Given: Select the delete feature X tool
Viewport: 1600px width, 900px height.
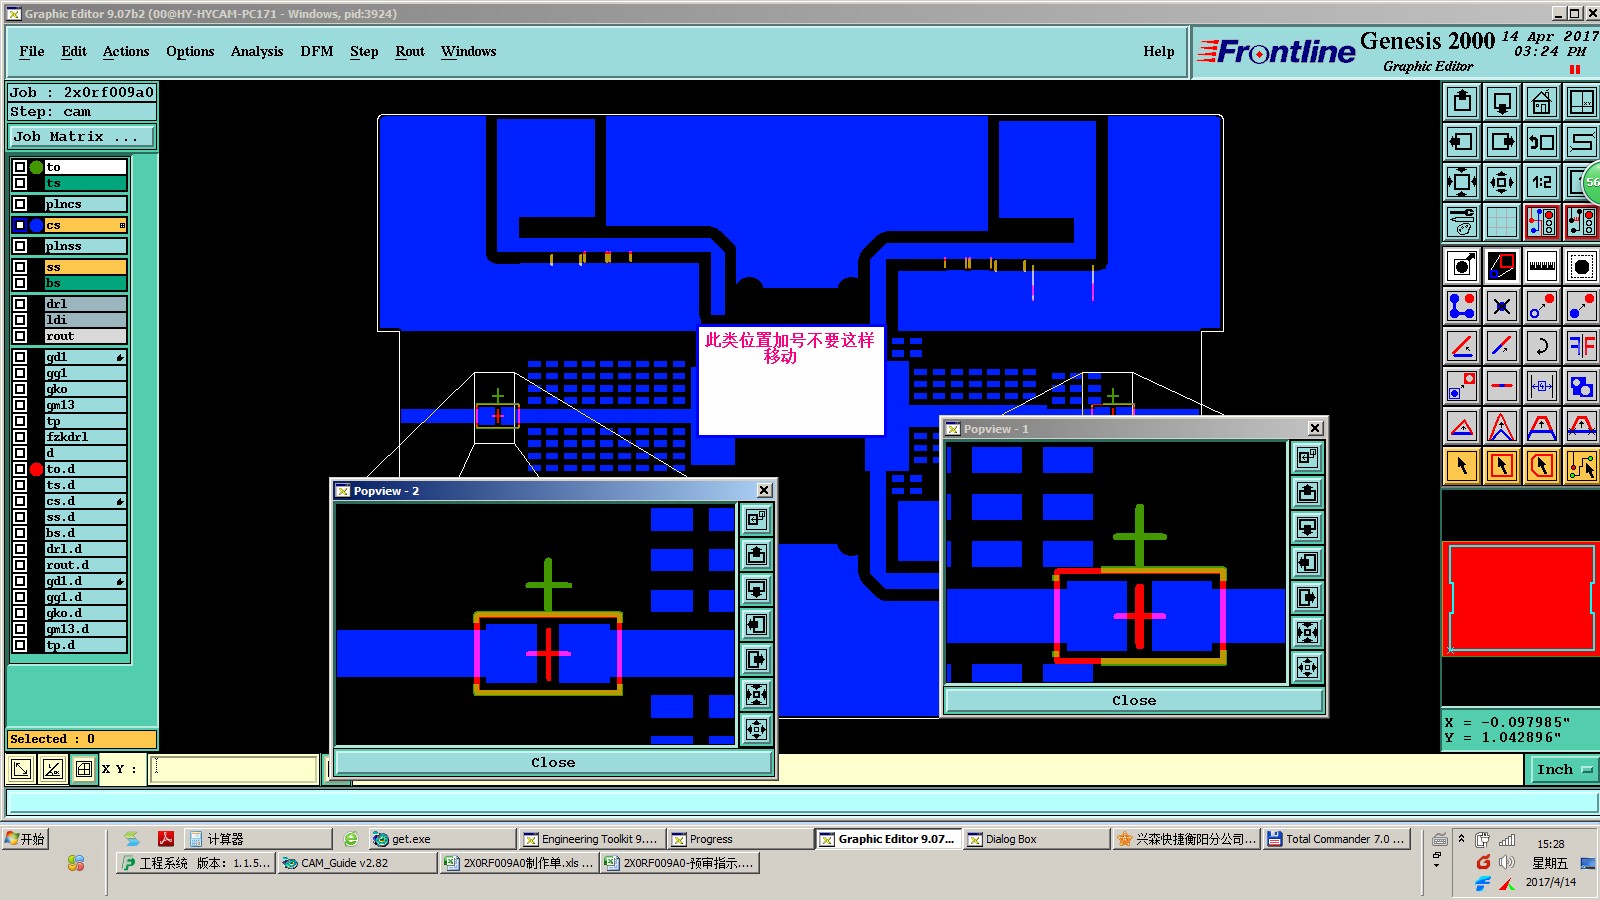Looking at the screenshot, I should [x=1502, y=306].
